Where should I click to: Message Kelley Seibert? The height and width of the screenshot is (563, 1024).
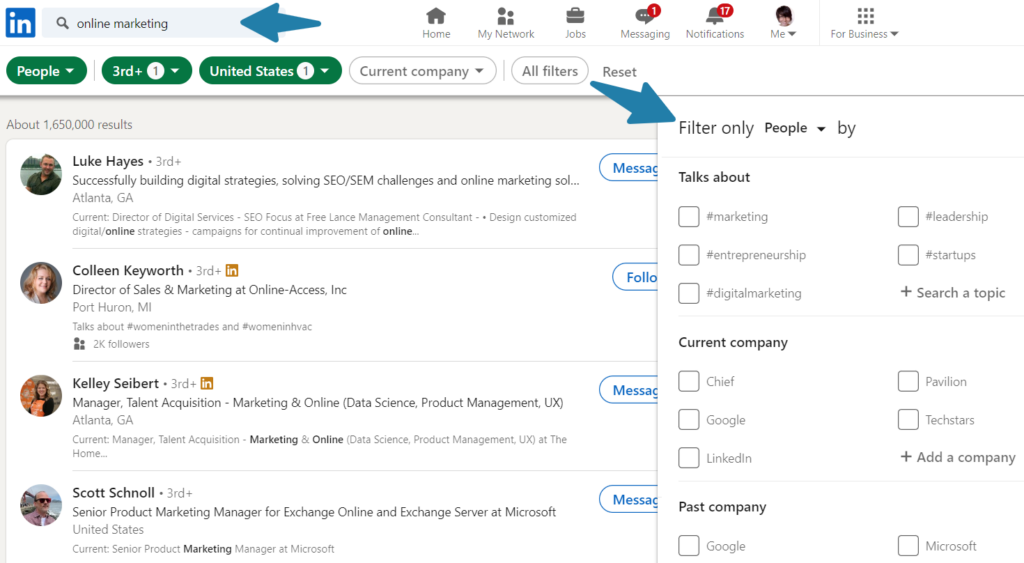tap(629, 390)
